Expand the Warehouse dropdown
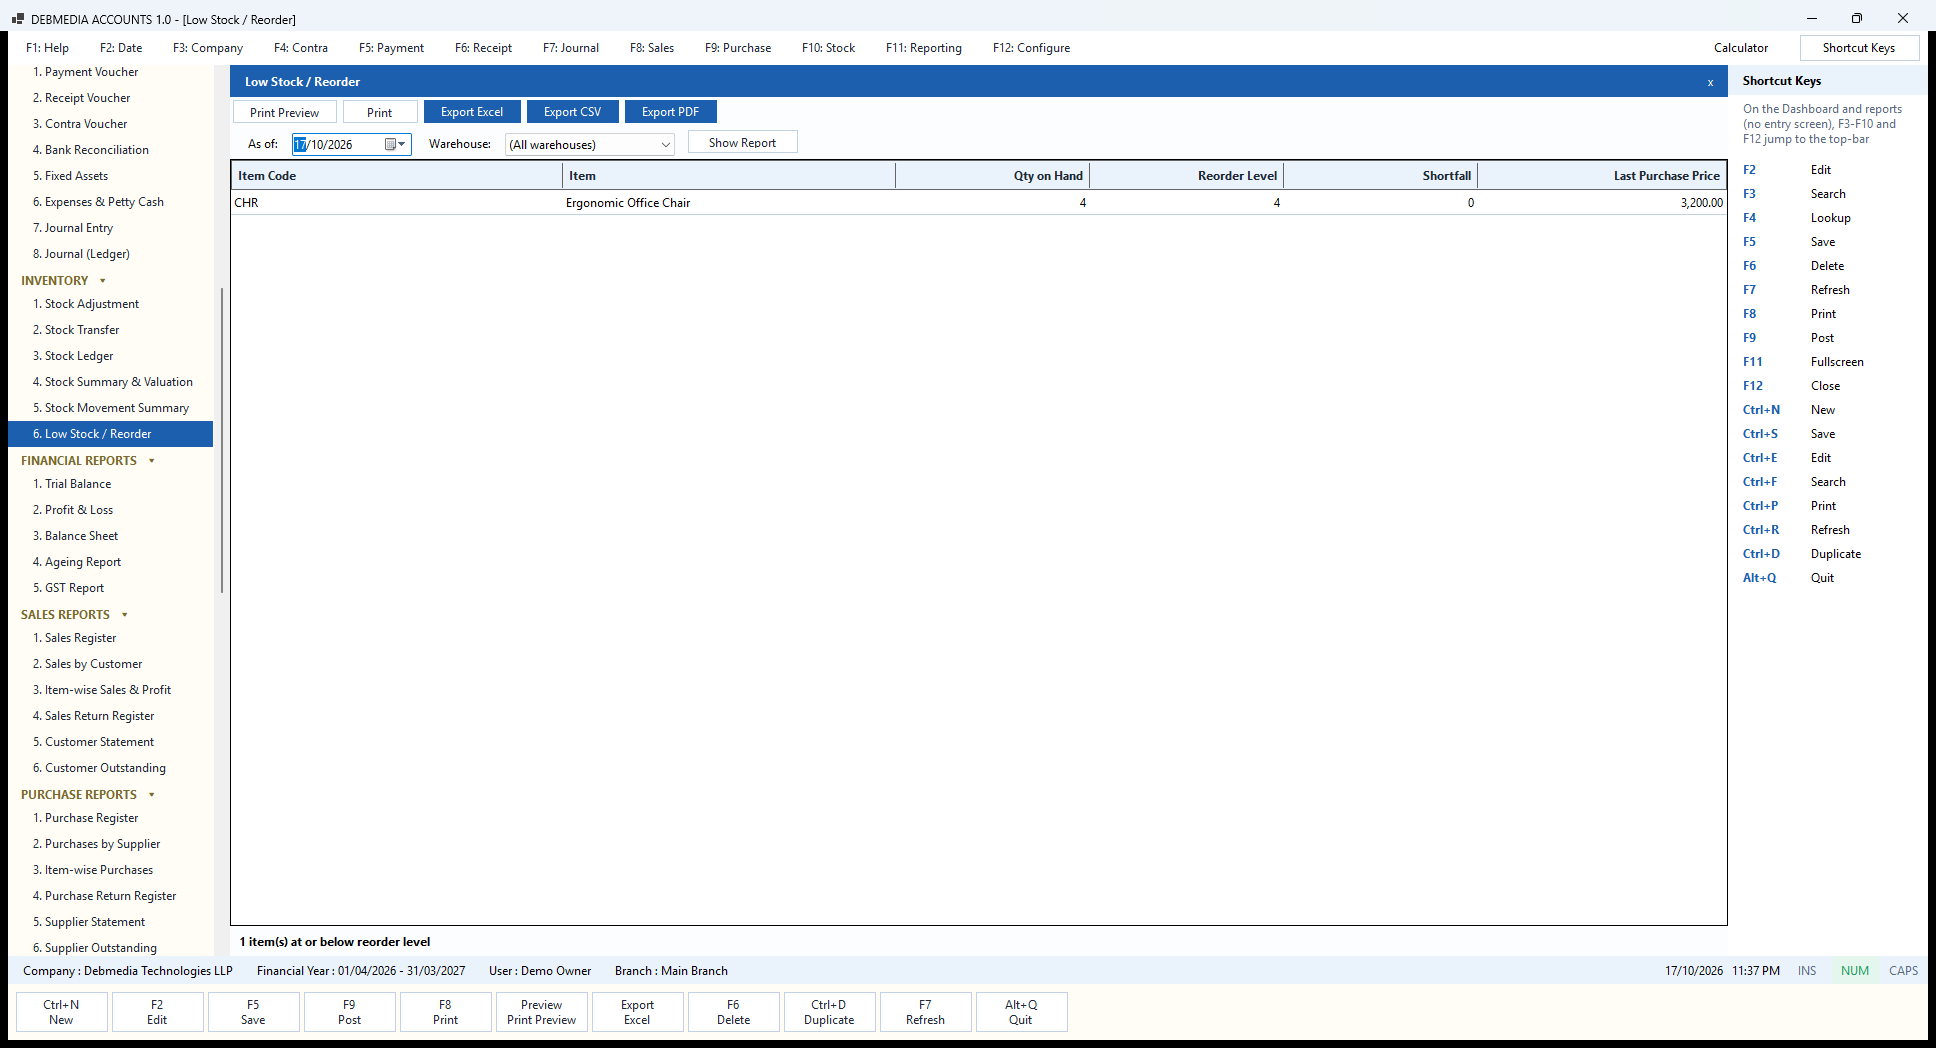Viewport: 1936px width, 1048px height. point(665,144)
